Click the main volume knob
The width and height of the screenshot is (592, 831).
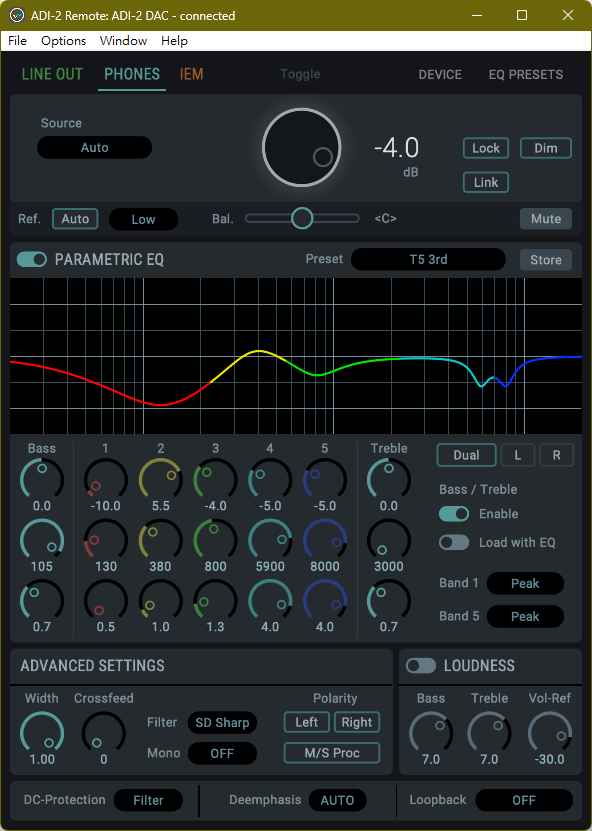[x=301, y=147]
